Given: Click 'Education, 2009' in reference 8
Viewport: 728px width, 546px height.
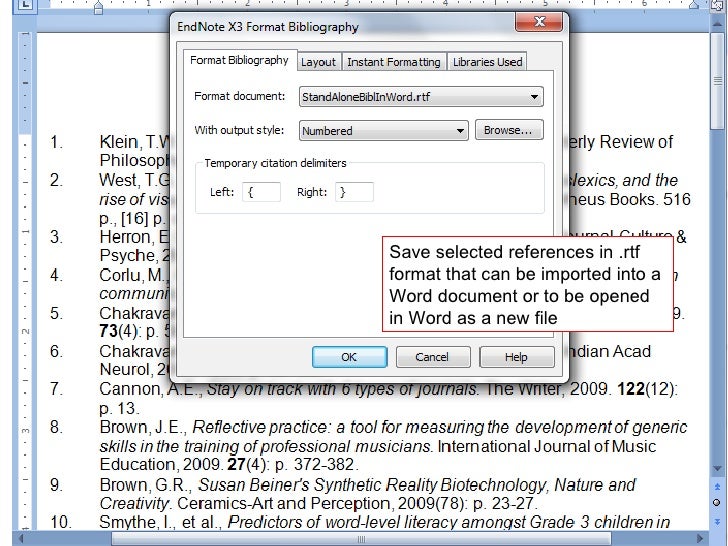Looking at the screenshot, I should click(160, 464).
